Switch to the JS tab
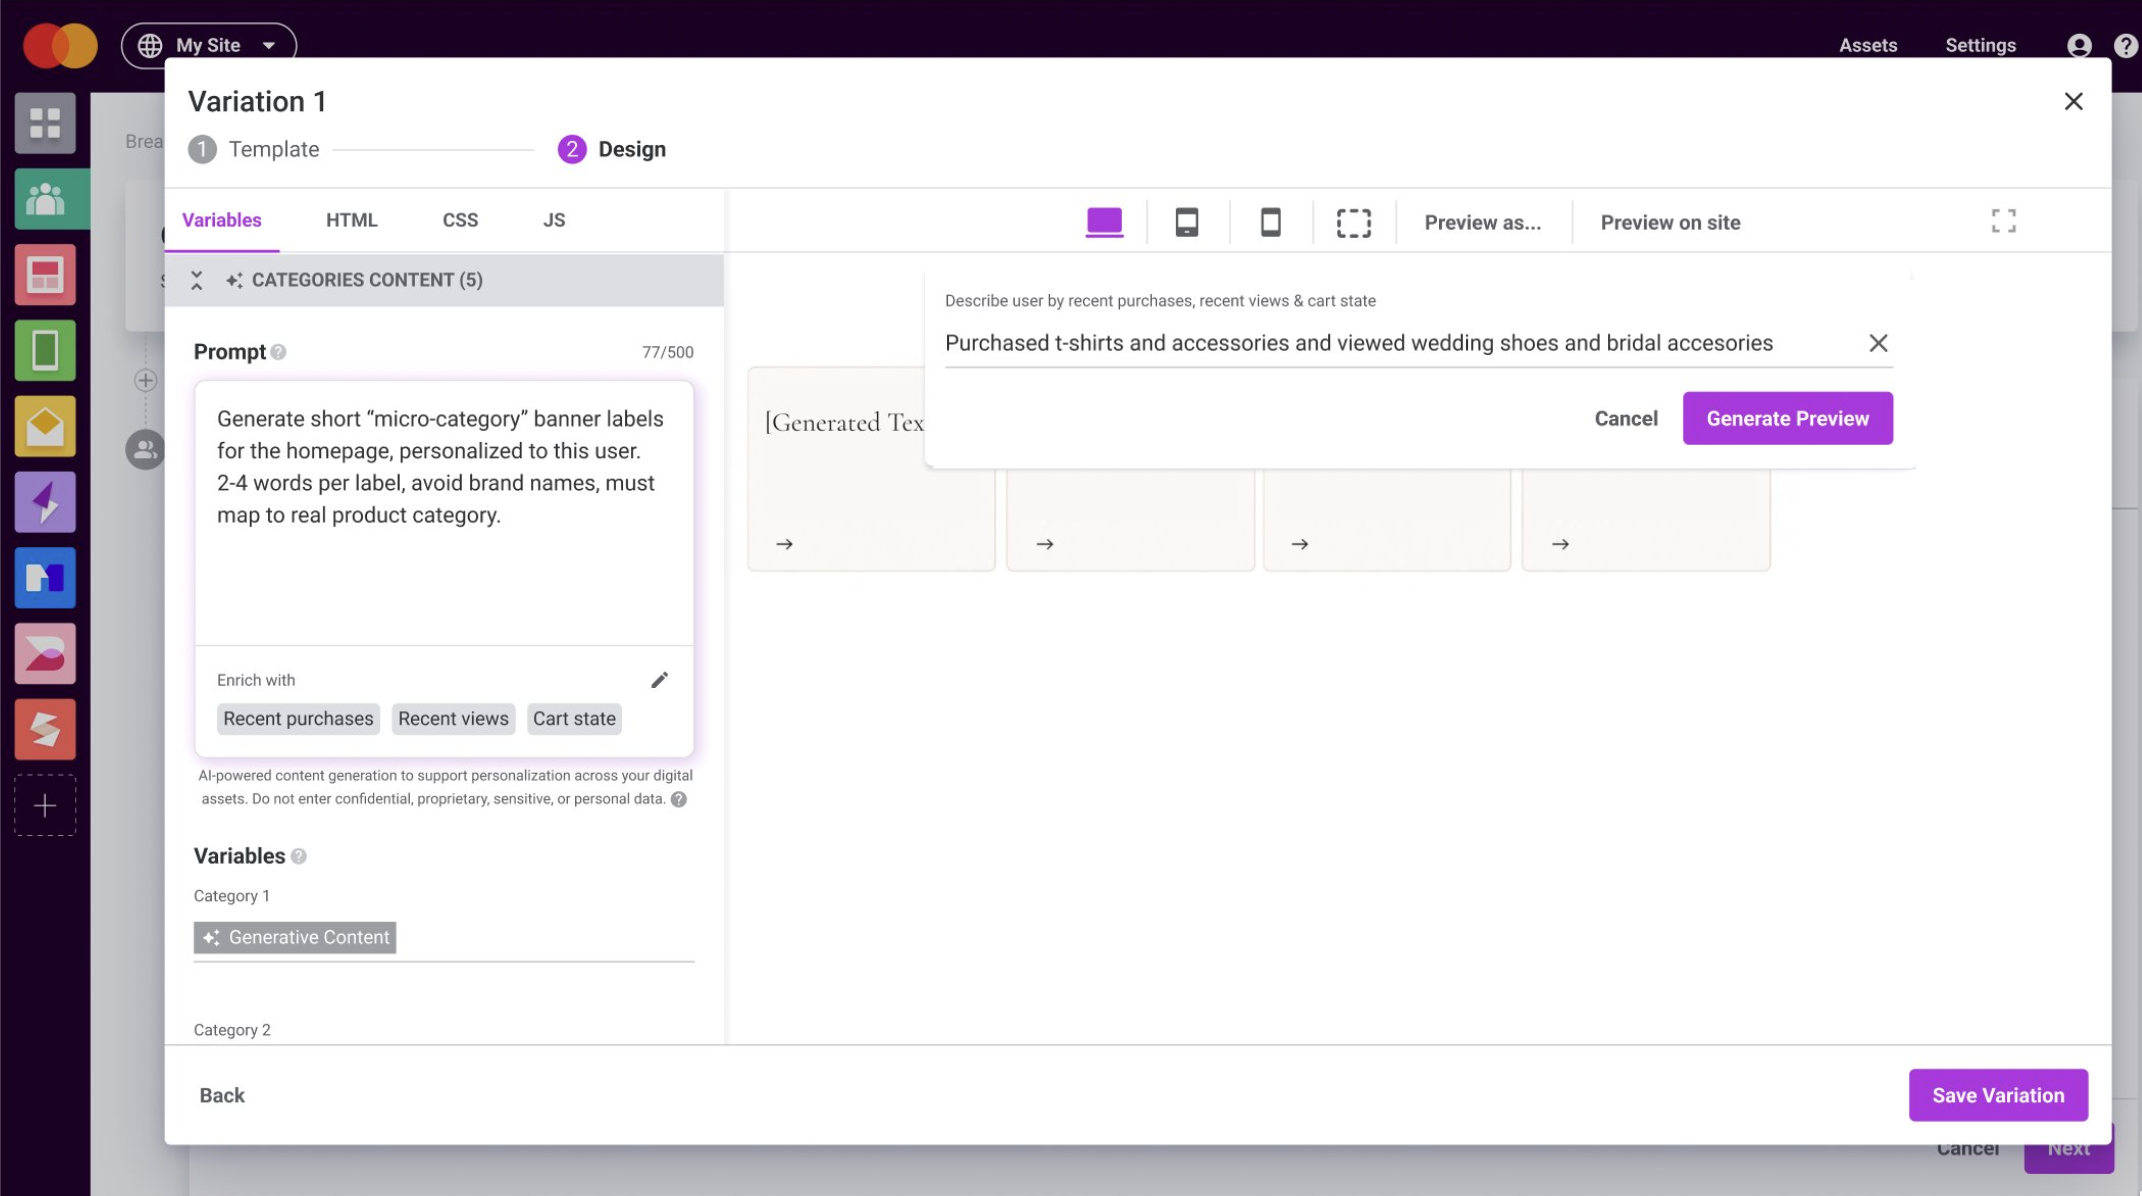The width and height of the screenshot is (2142, 1196). pyautogui.click(x=554, y=220)
